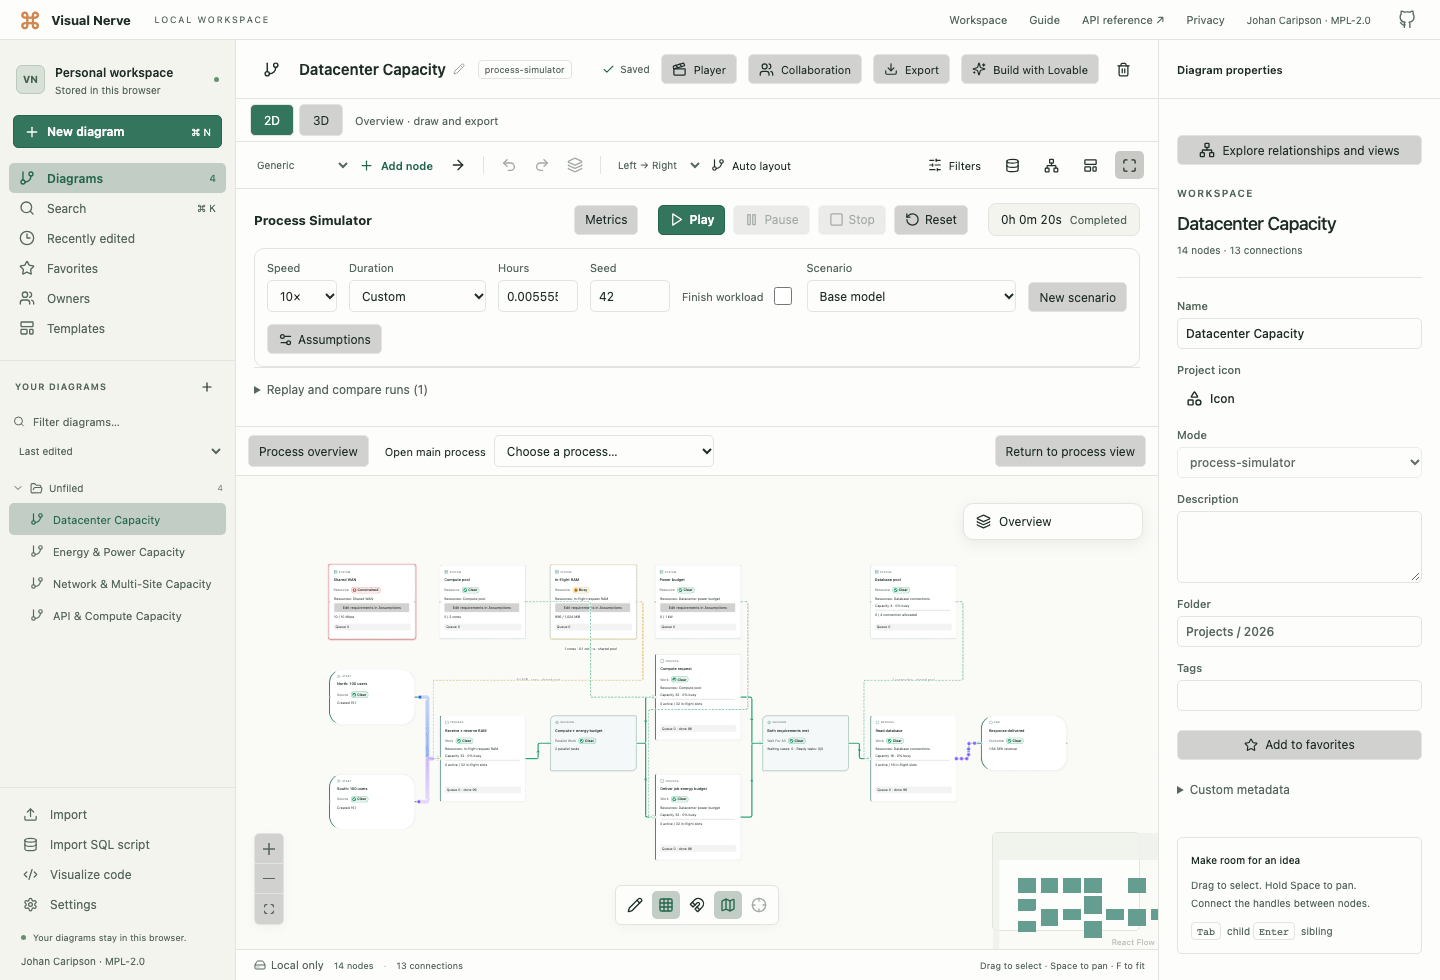
Task: Open the Guide menu item
Action: (1044, 20)
